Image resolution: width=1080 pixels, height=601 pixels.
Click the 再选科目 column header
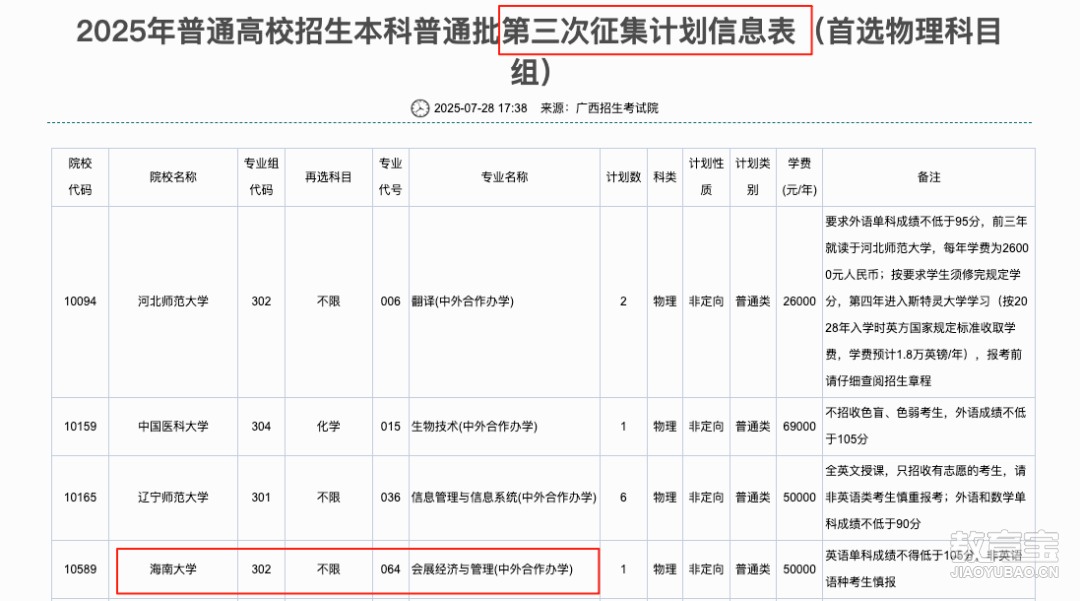coord(329,177)
